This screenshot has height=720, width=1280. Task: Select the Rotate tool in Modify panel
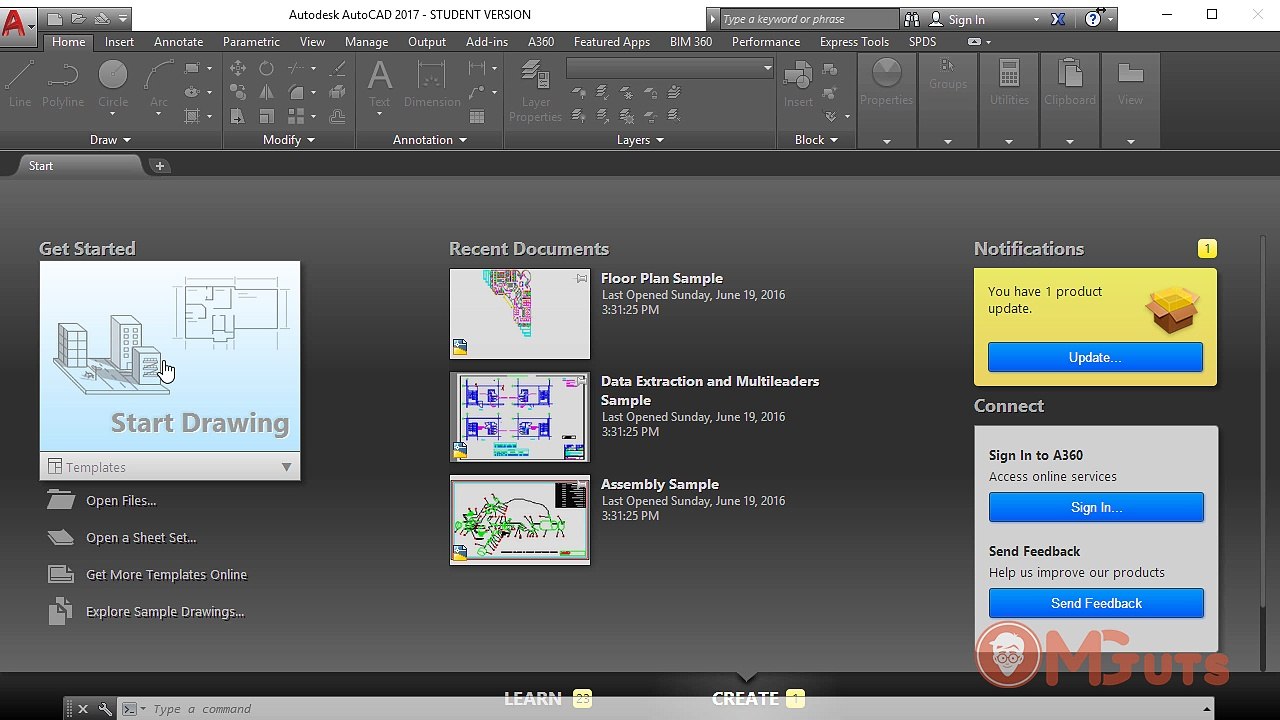[266, 68]
